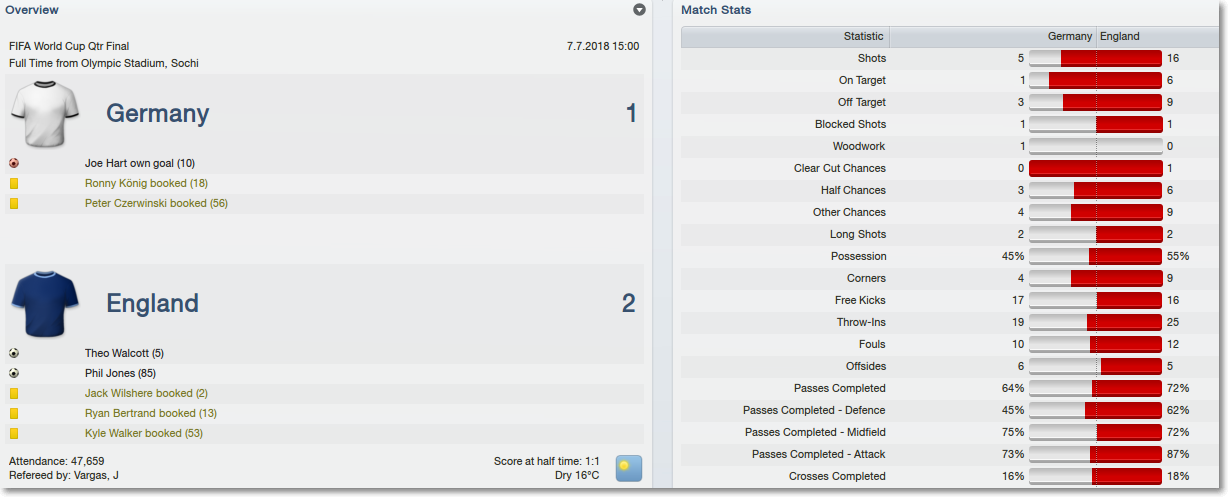Click yellow card icon next to Ronny König
This screenshot has height=497, width=1228.
point(14,183)
